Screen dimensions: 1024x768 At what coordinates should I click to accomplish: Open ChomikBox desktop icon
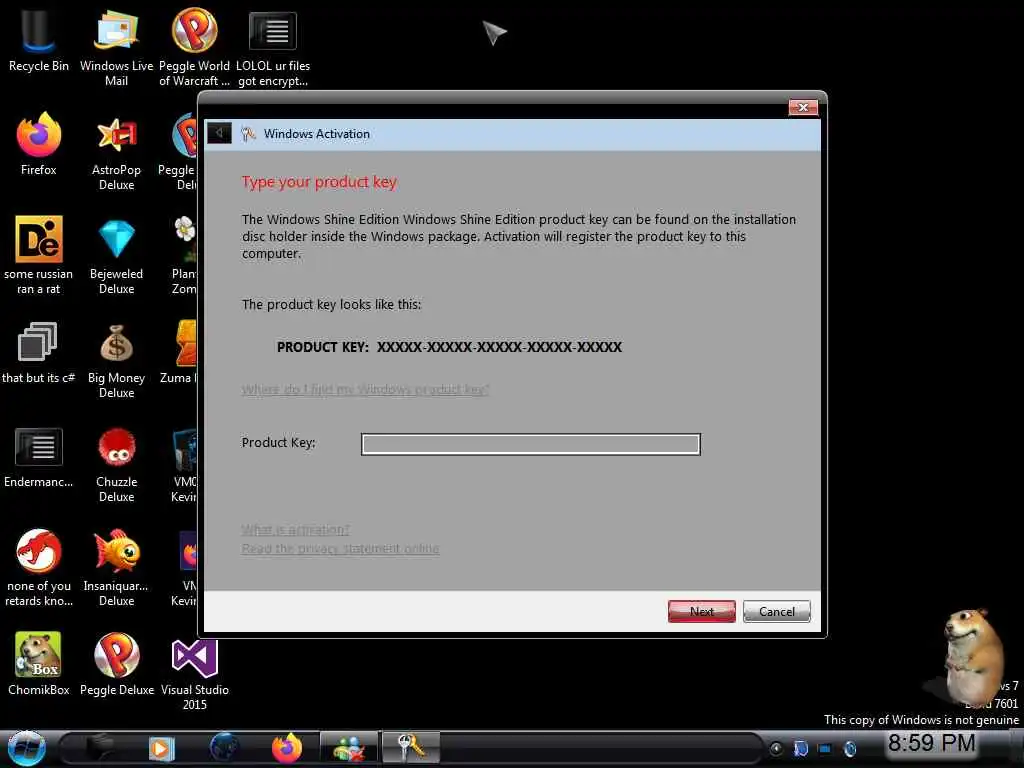(x=39, y=664)
